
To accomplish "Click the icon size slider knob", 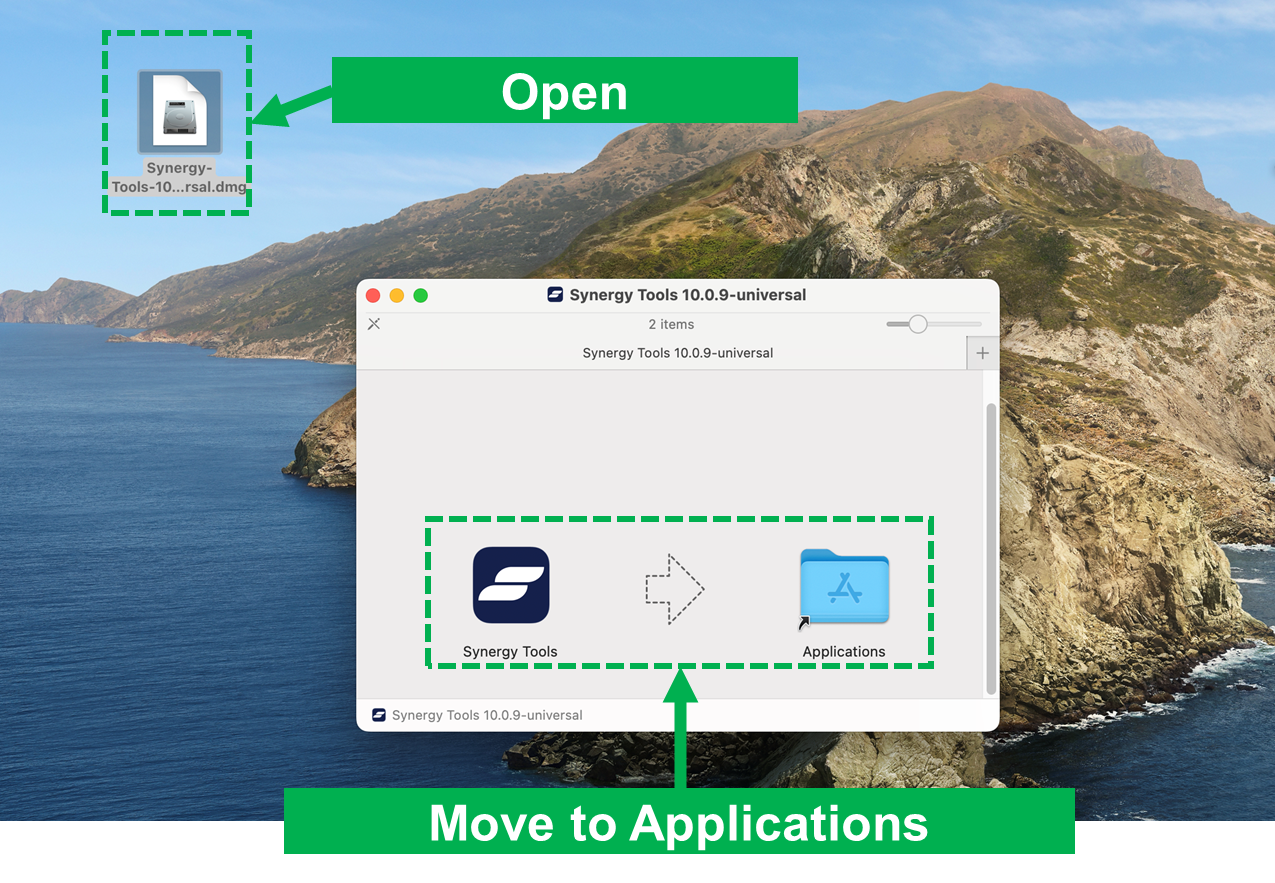I will click(x=918, y=324).
